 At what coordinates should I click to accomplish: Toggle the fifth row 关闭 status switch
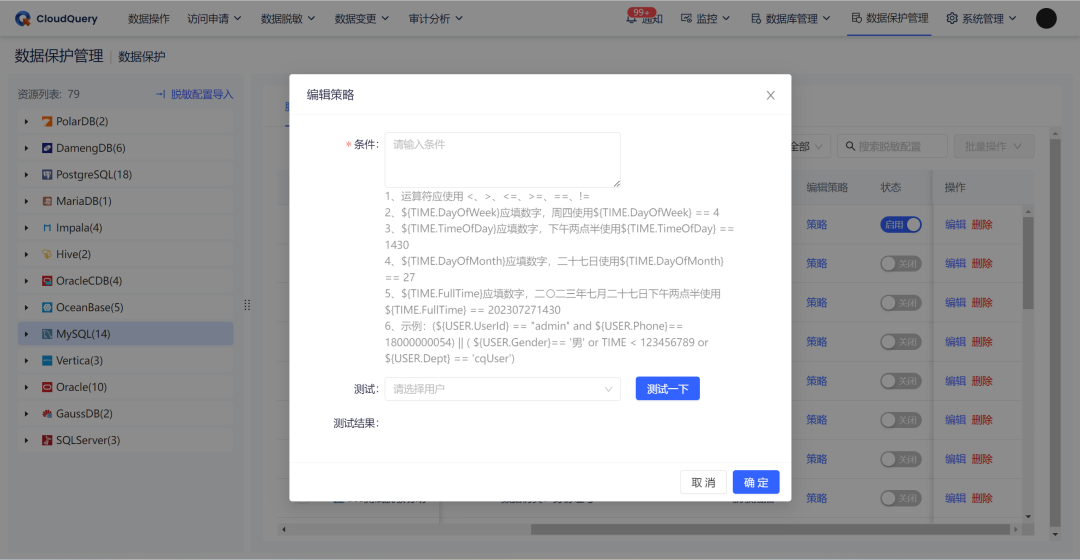(901, 381)
